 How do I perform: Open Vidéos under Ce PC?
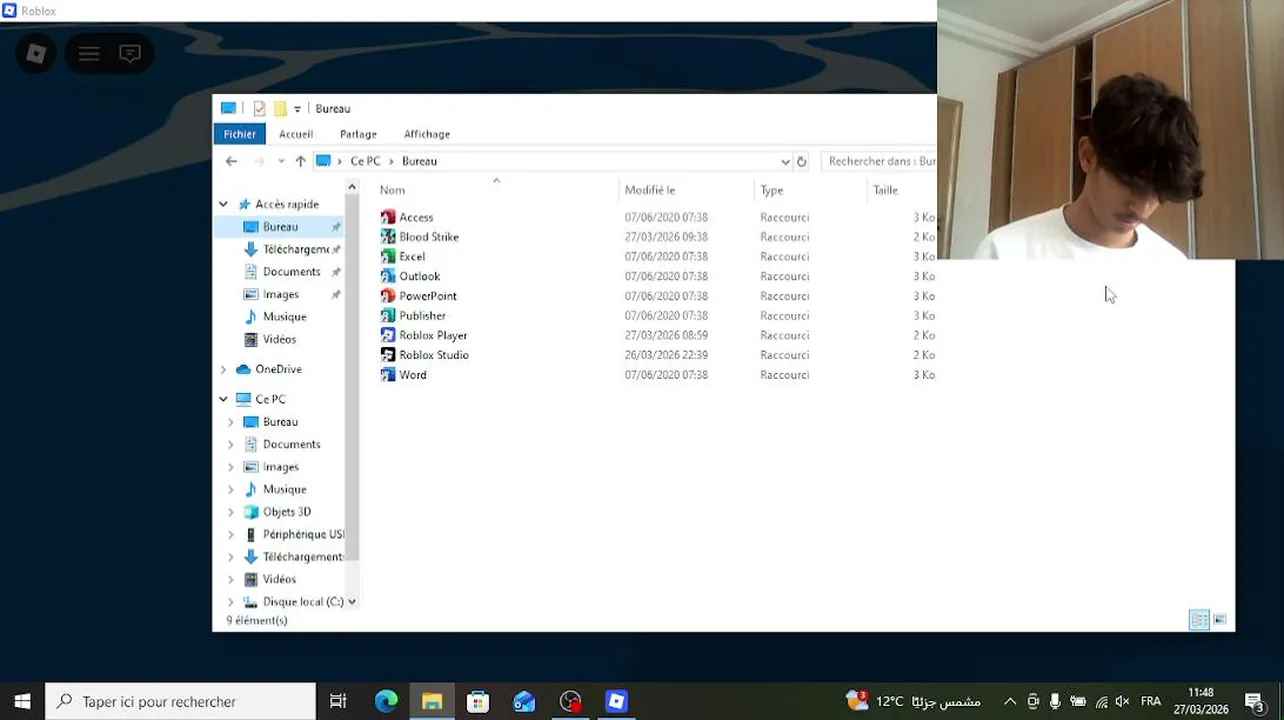(x=279, y=579)
